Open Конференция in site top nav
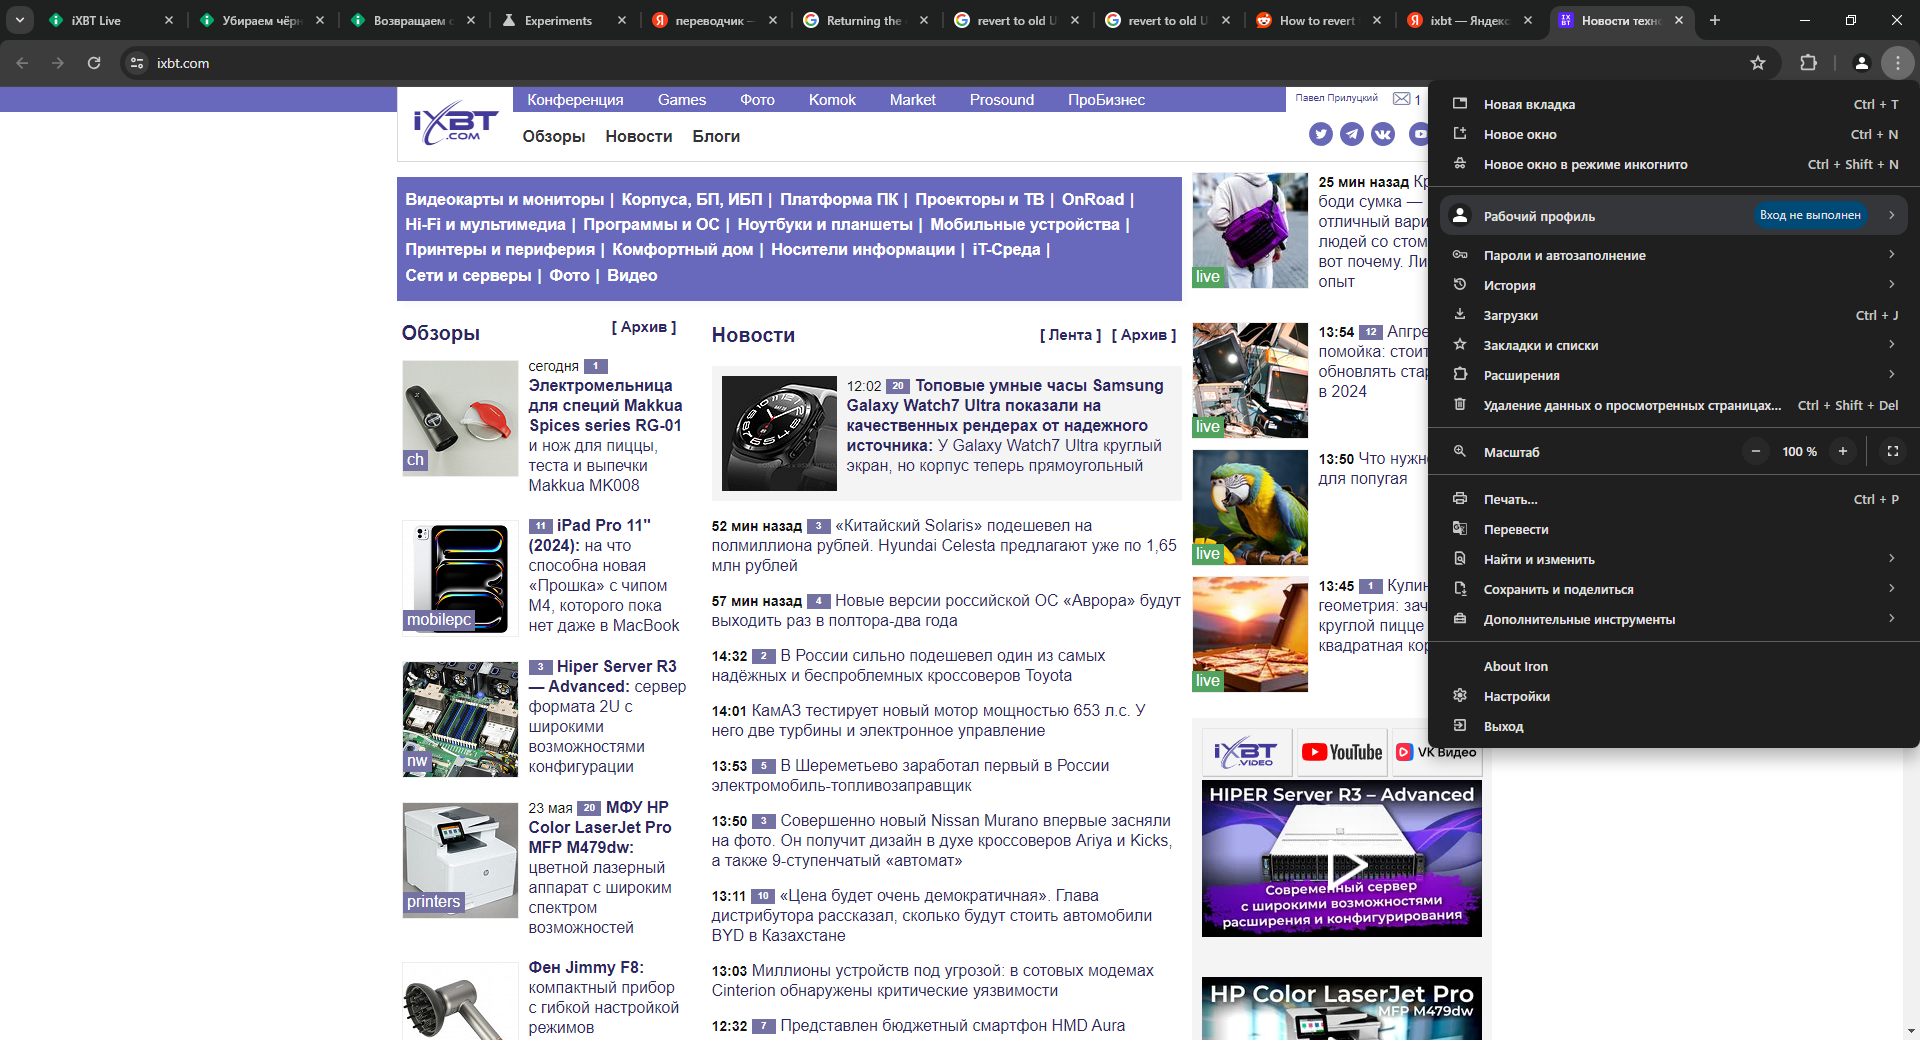The height and width of the screenshot is (1040, 1920). point(575,100)
